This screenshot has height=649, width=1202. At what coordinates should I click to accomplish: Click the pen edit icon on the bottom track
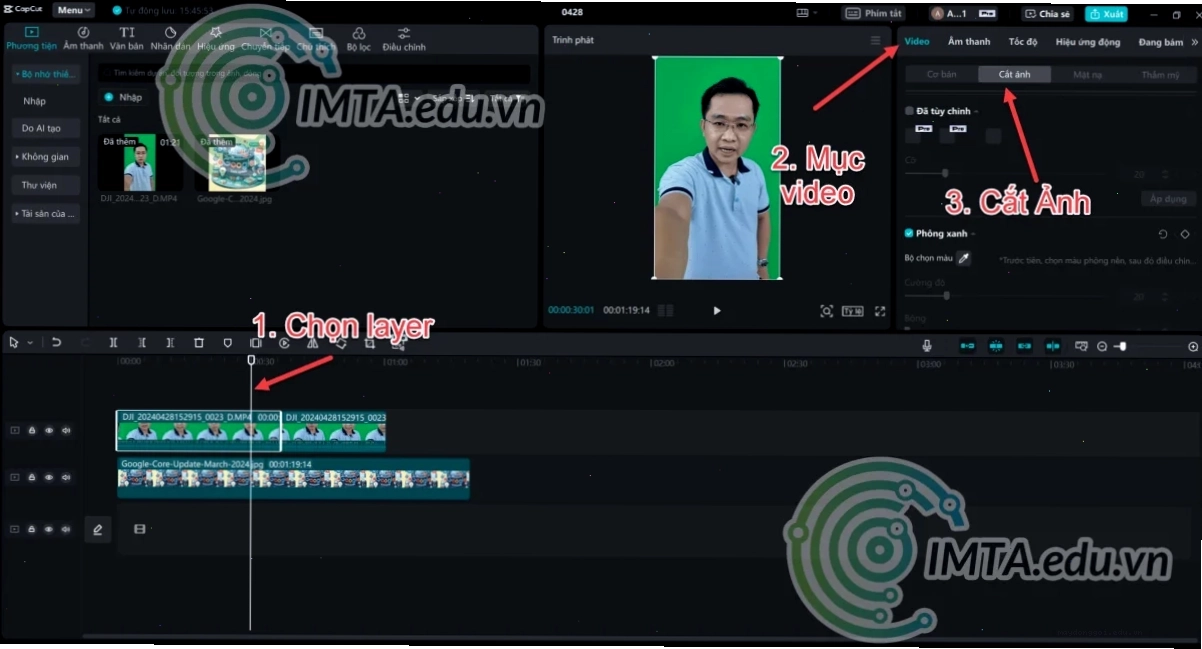click(97, 529)
